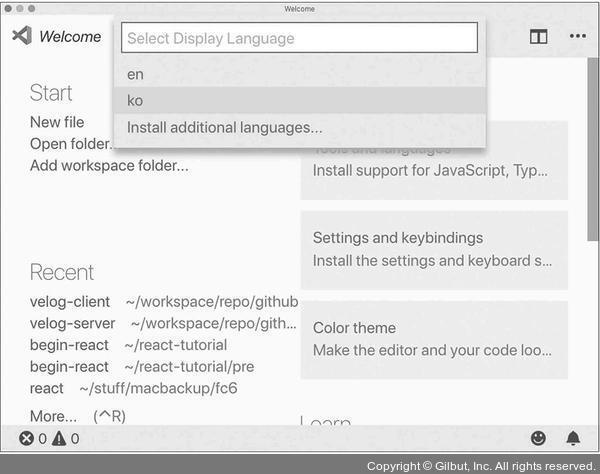Click the '(^R)' shortcut hint text

pyautogui.click(x=109, y=416)
